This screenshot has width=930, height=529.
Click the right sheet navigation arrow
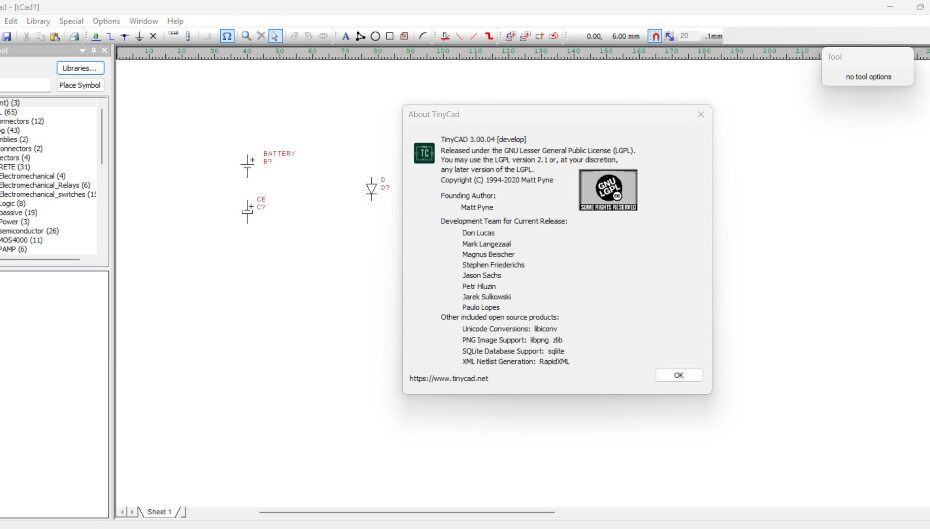(132, 511)
